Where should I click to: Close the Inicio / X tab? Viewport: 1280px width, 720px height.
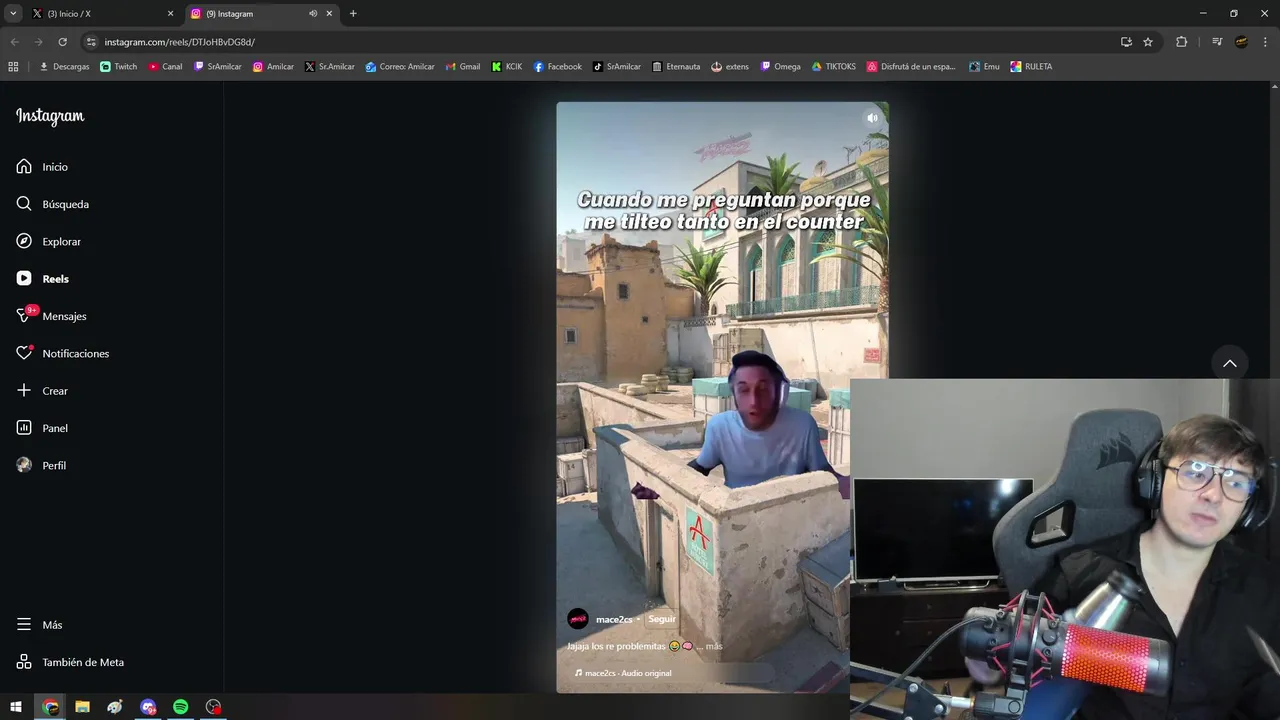170,14
